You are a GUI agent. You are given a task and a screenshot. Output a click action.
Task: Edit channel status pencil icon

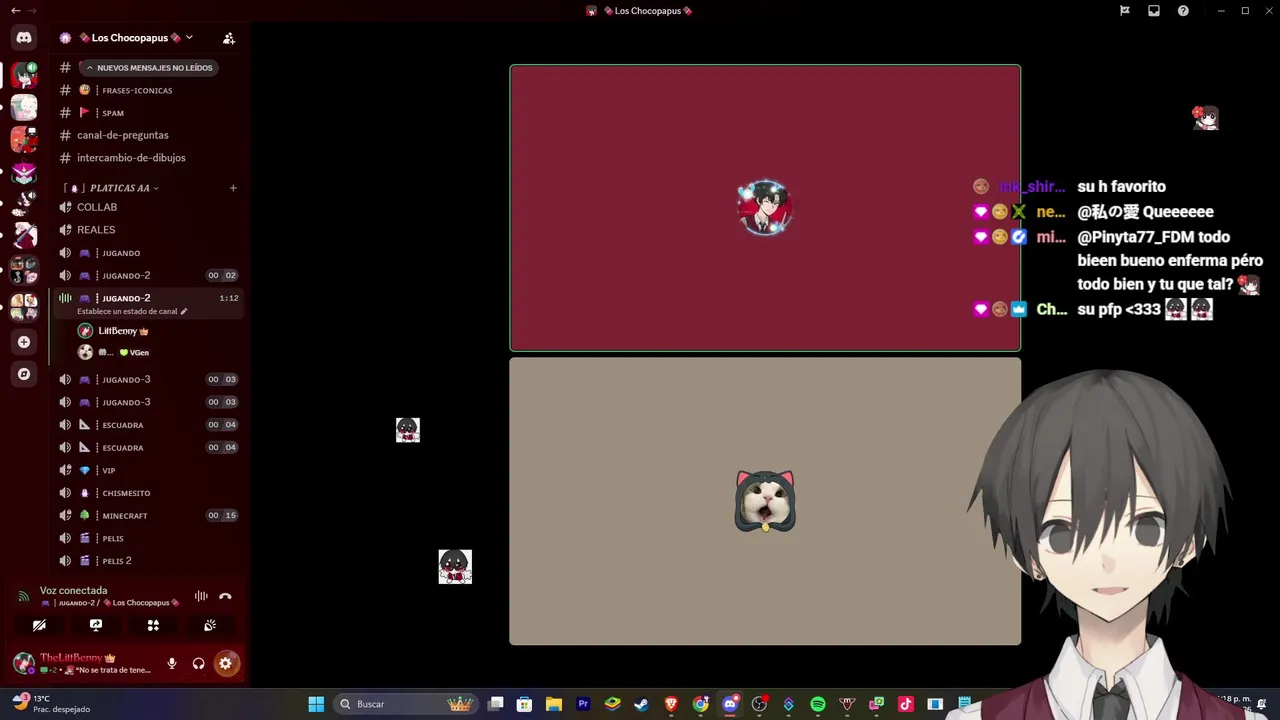pos(183,311)
